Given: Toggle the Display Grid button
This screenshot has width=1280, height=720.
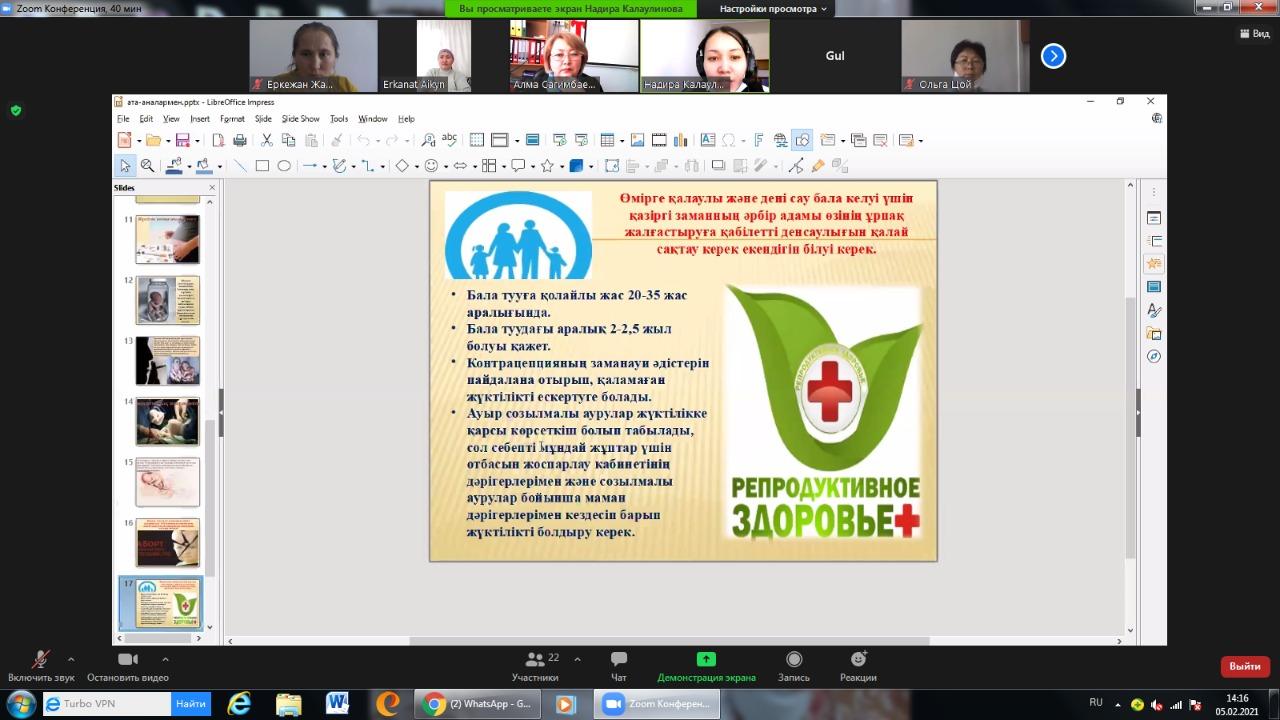Looking at the screenshot, I should (477, 140).
